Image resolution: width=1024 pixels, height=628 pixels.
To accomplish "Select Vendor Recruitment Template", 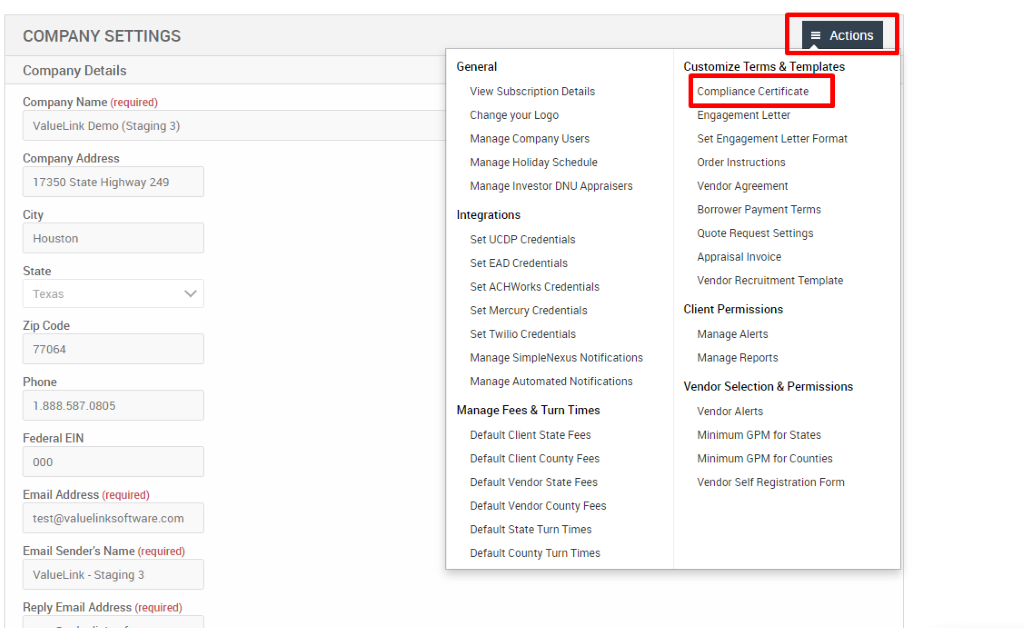I will (769, 280).
